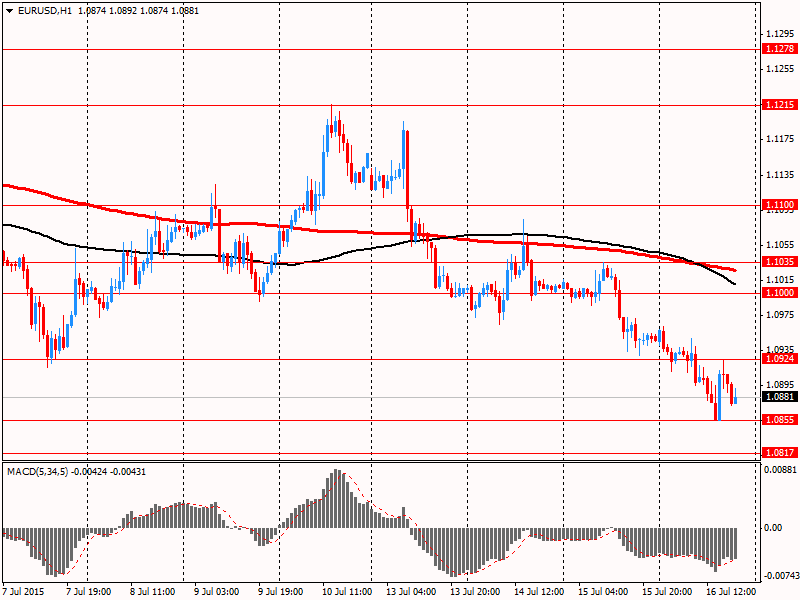Select the 1.0855 red price level label
This screenshot has height=600, width=800.
point(780,419)
